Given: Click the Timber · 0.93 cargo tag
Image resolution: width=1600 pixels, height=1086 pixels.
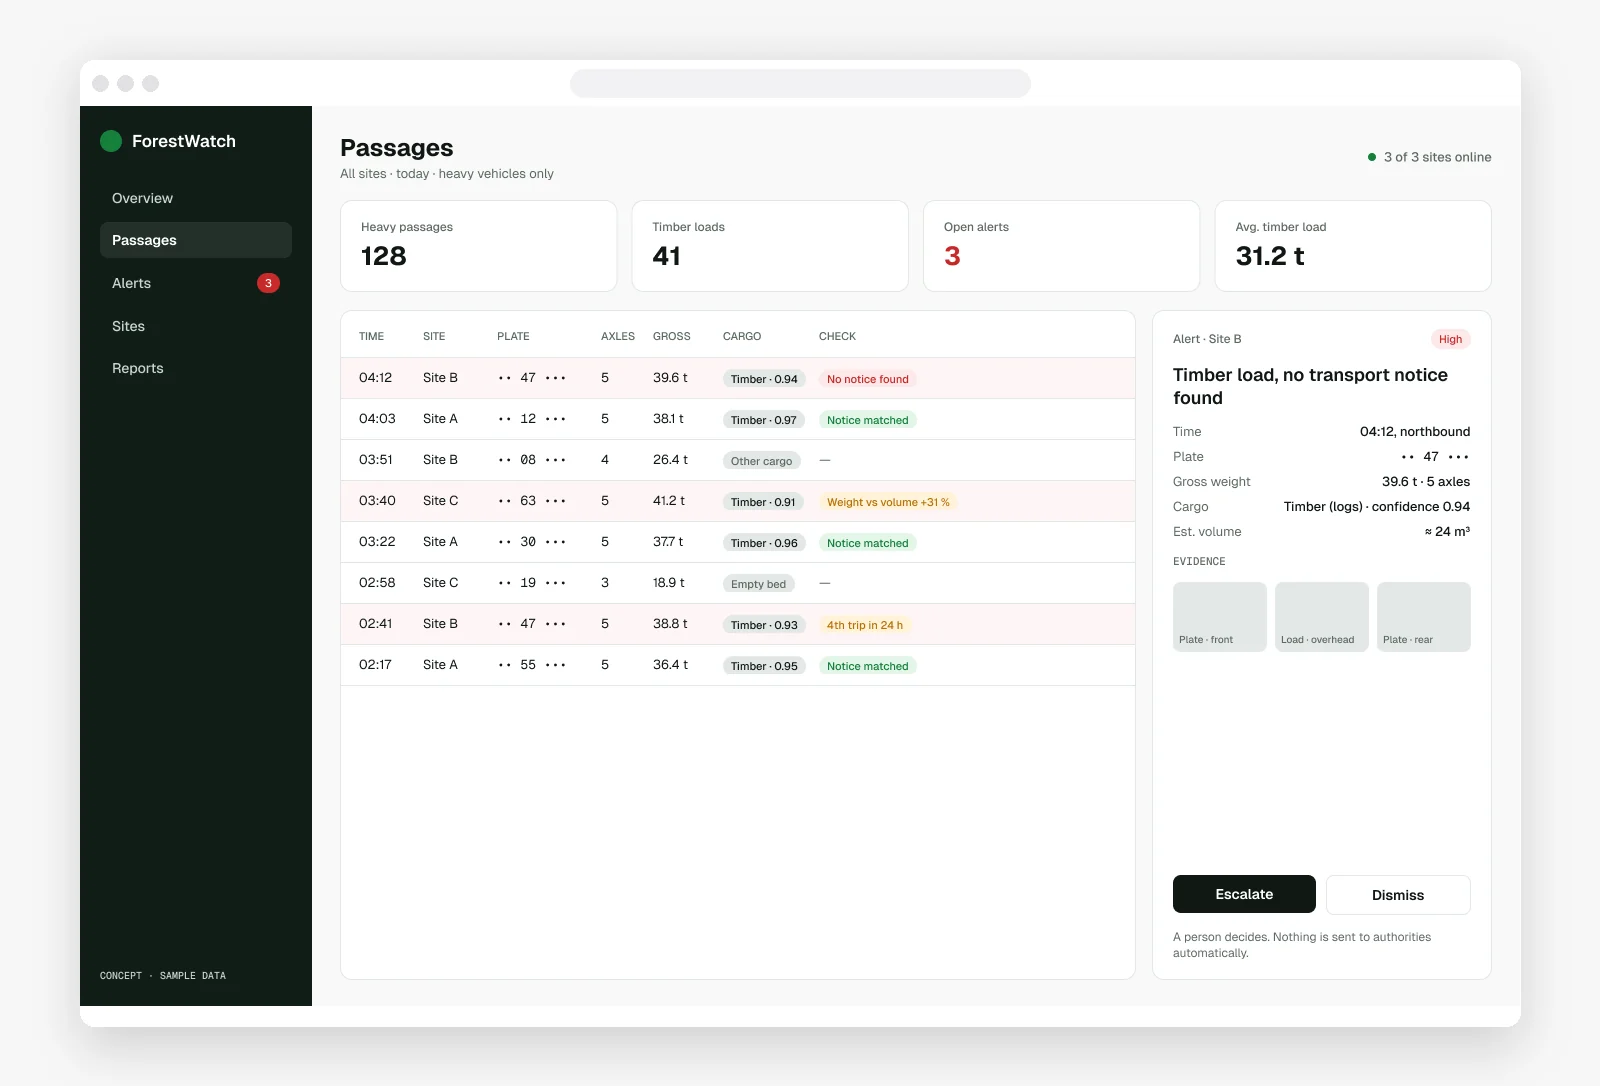Looking at the screenshot, I should pyautogui.click(x=764, y=625).
